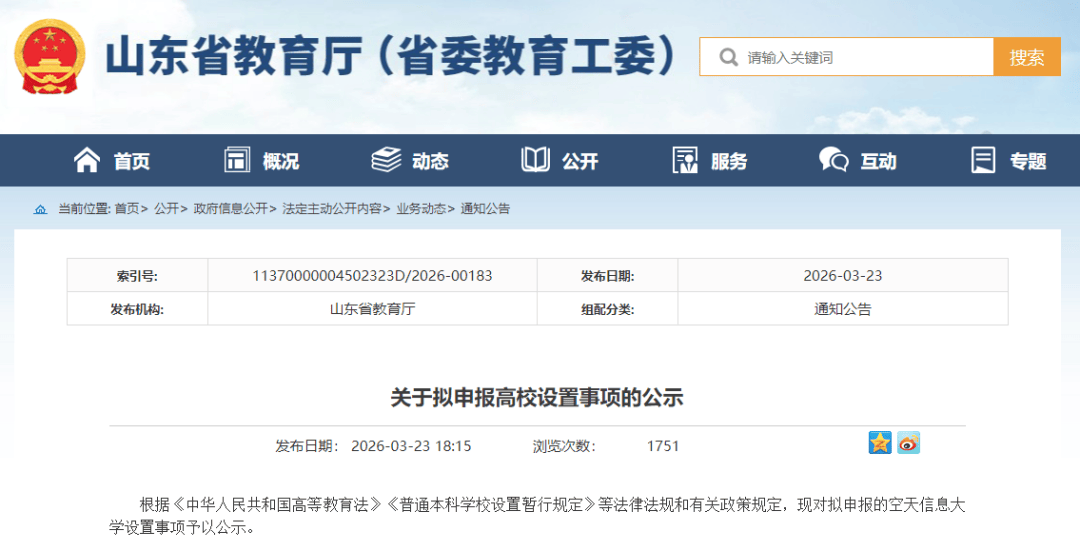Click the national emblem logo

[49, 57]
